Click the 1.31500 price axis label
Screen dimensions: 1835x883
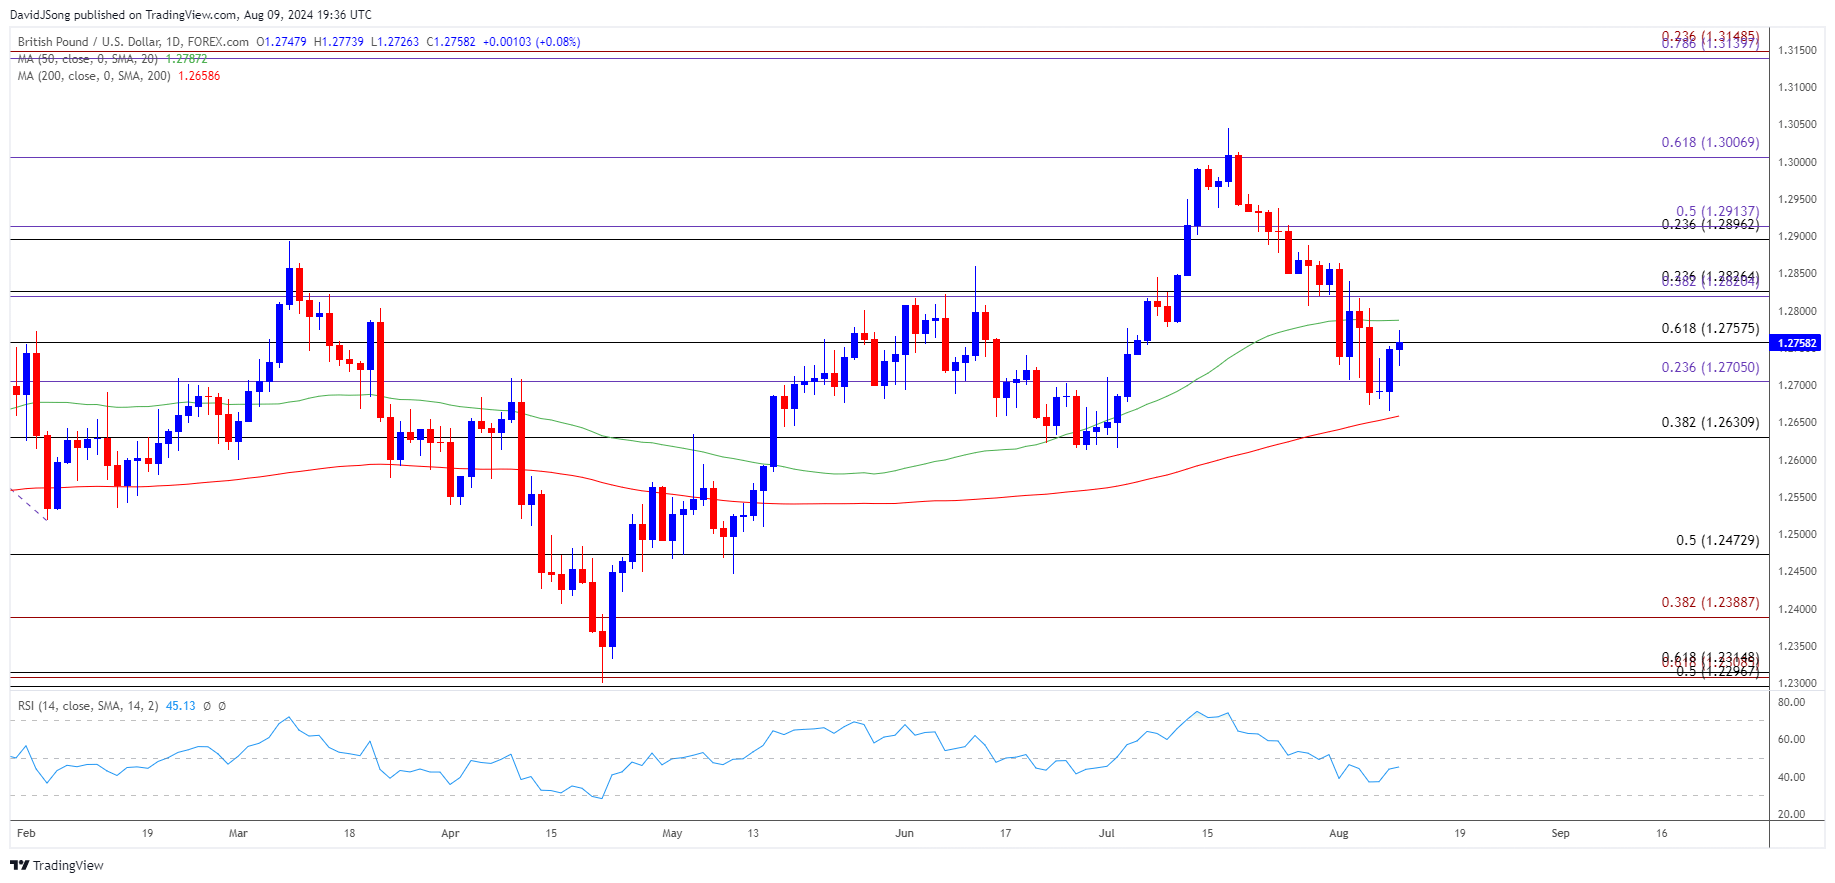pyautogui.click(x=1797, y=50)
